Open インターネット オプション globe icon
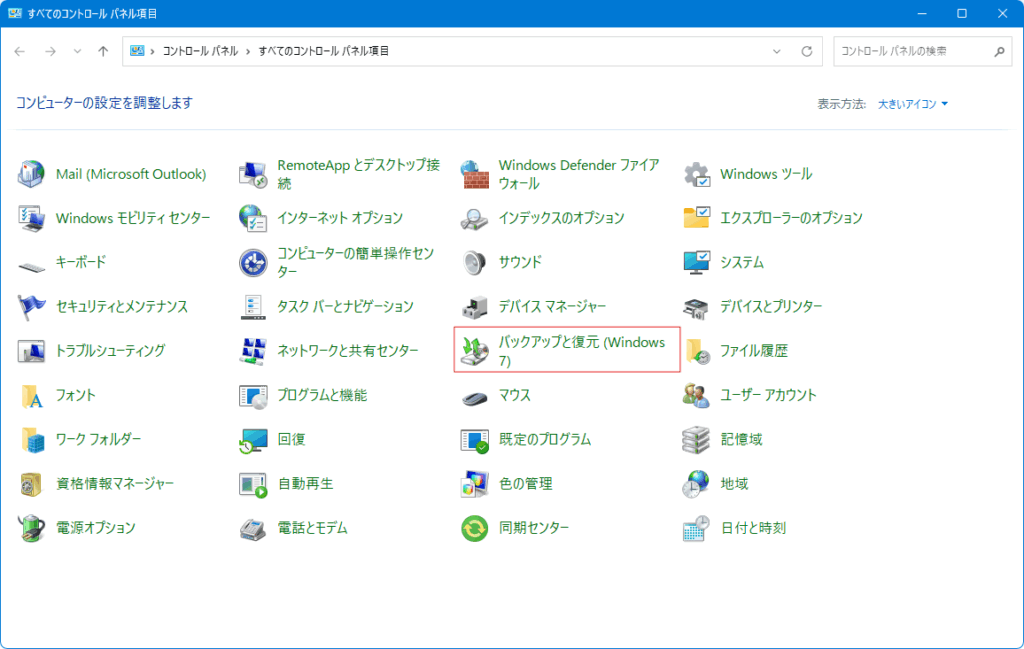Image resolution: width=1024 pixels, height=649 pixels. click(x=253, y=218)
